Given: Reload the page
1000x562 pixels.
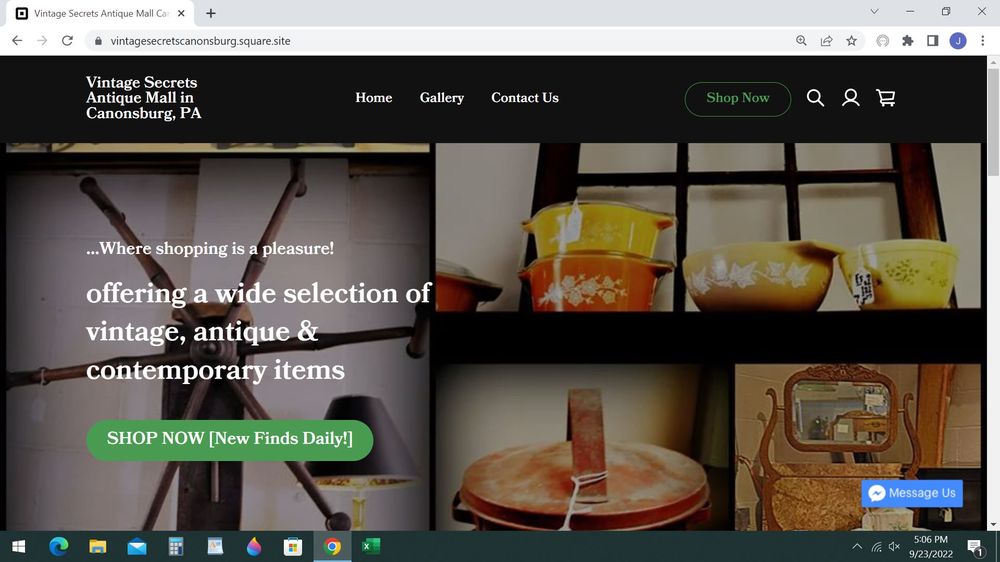Looking at the screenshot, I should pyautogui.click(x=67, y=41).
